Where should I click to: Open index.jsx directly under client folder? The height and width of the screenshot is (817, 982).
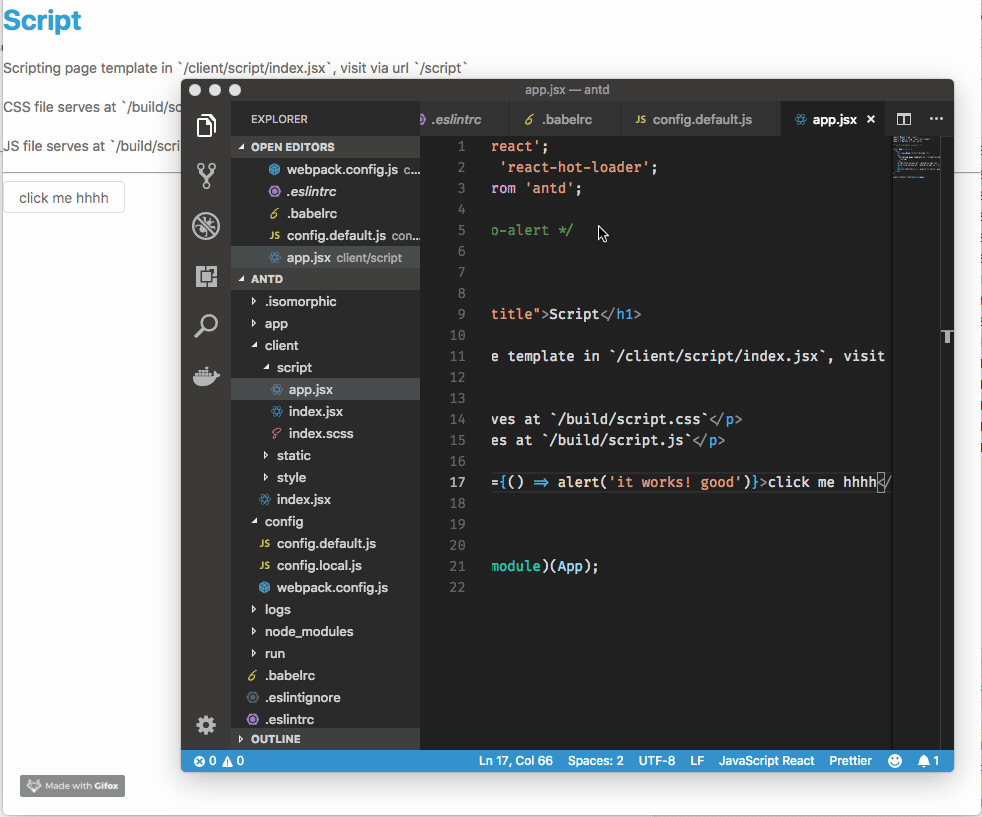click(326, 499)
